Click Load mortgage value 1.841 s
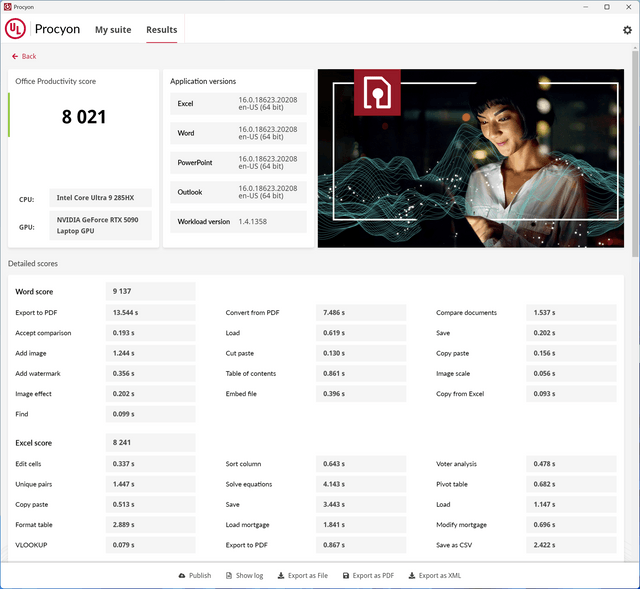This screenshot has width=640, height=589. [x=361, y=525]
